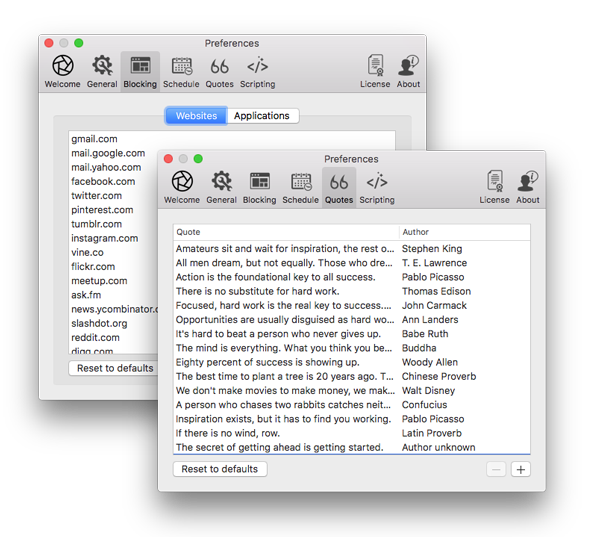
Task: Select the Chinese Proverb quote row
Action: tap(352, 376)
